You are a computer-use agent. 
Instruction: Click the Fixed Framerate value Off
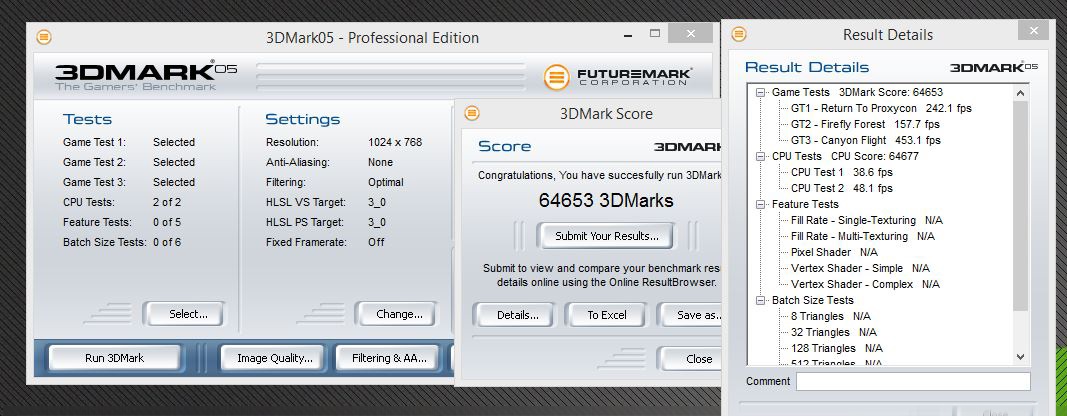point(376,242)
